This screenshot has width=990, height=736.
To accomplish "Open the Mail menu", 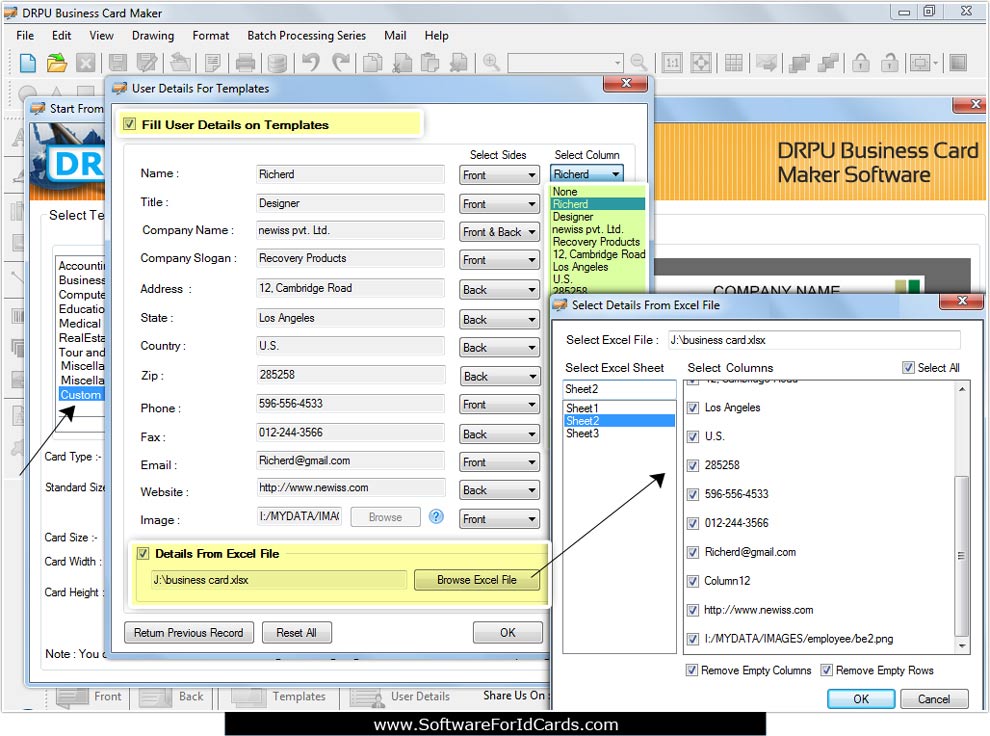I will point(395,35).
